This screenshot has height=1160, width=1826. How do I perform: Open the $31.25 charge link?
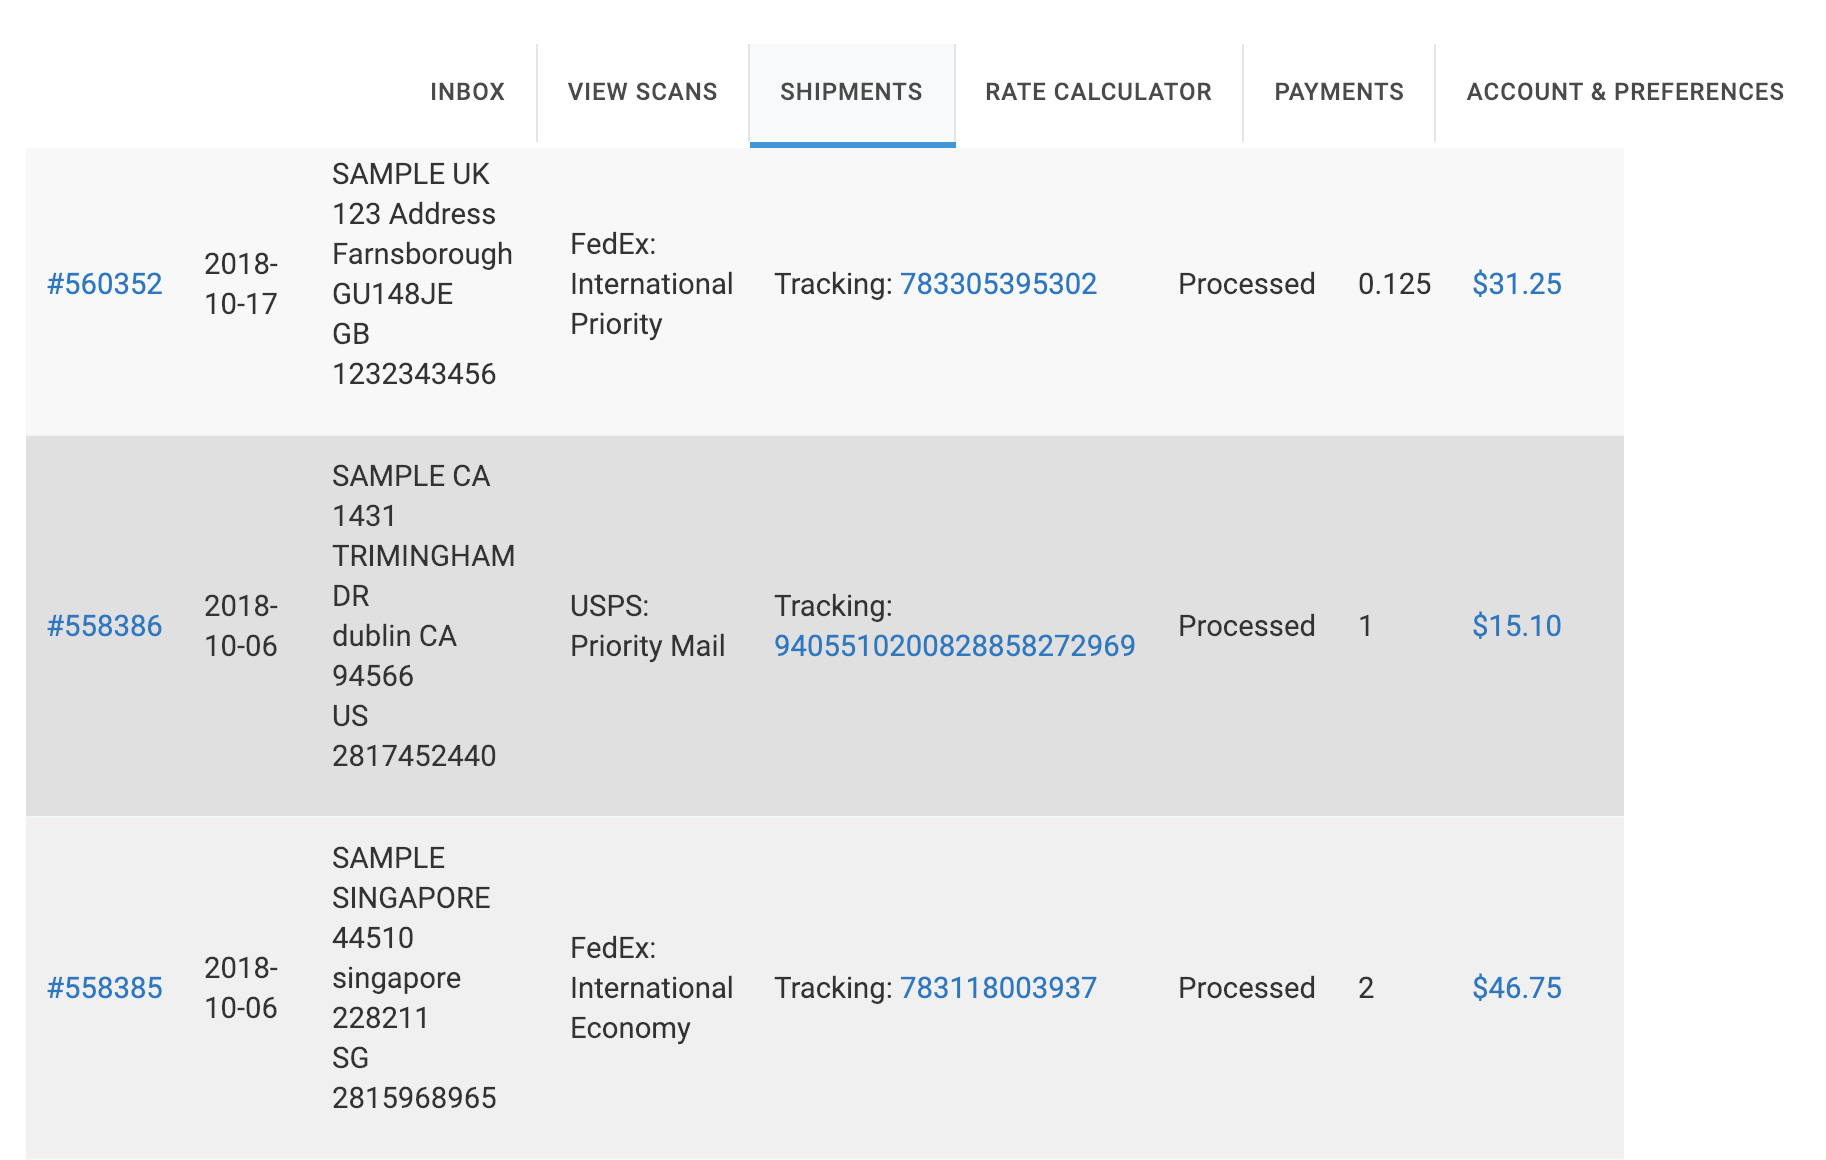click(x=1516, y=284)
